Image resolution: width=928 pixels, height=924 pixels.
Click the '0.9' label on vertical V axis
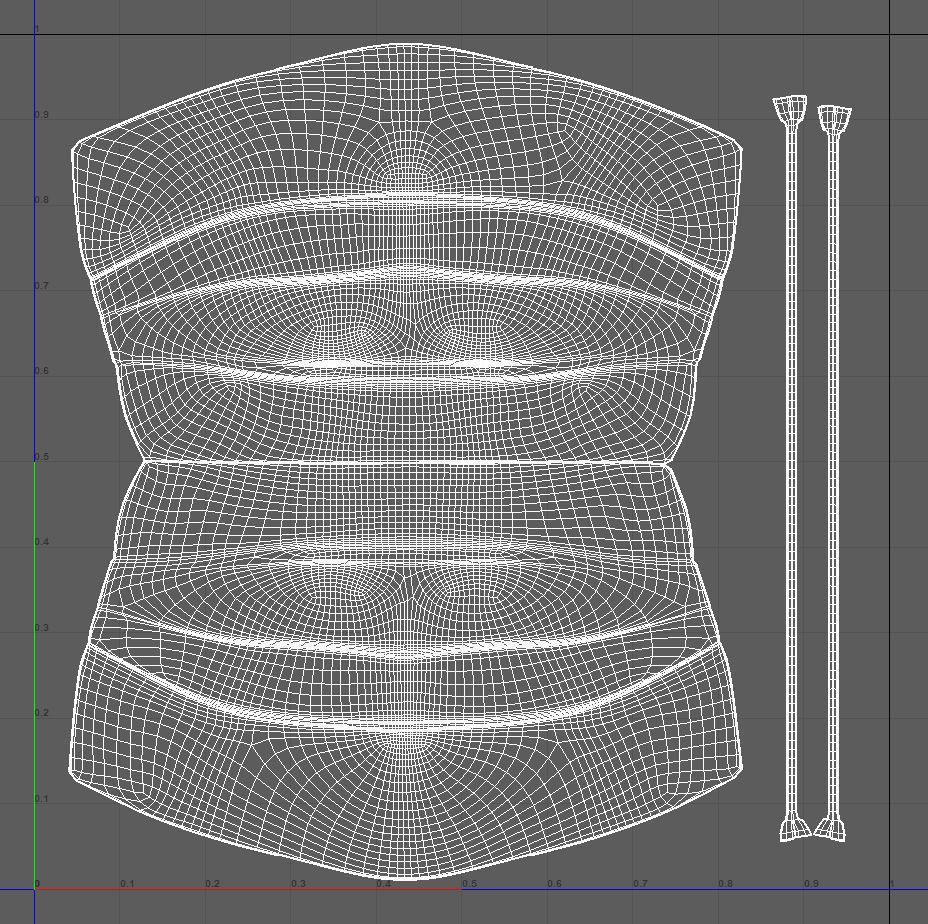[41, 115]
